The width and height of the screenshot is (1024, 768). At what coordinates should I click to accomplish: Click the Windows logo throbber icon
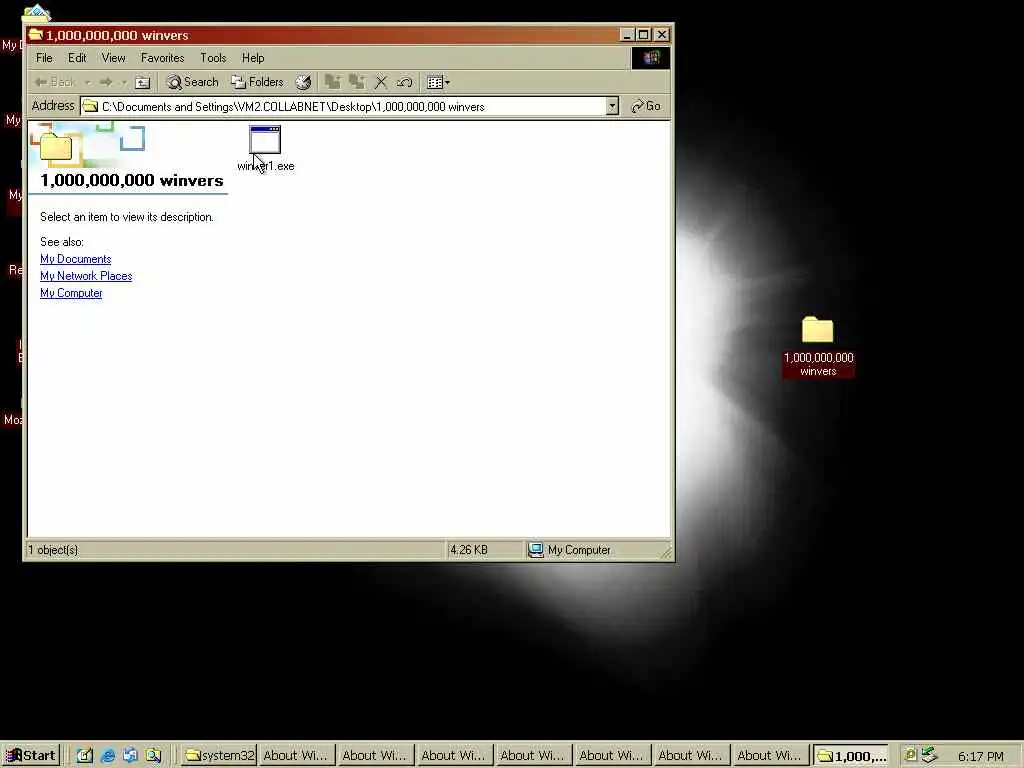[650, 58]
